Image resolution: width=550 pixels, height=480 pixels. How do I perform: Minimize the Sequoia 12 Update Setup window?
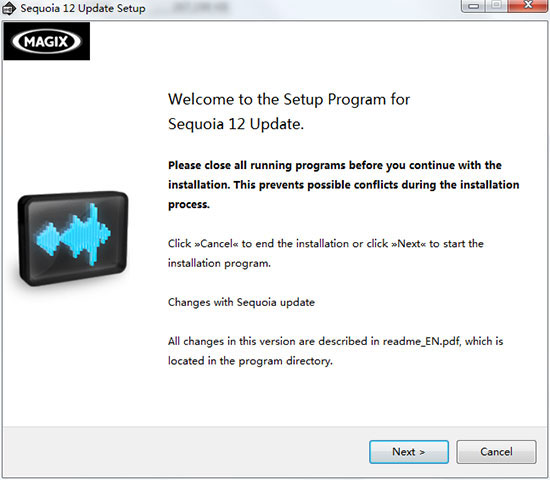[474, 6]
